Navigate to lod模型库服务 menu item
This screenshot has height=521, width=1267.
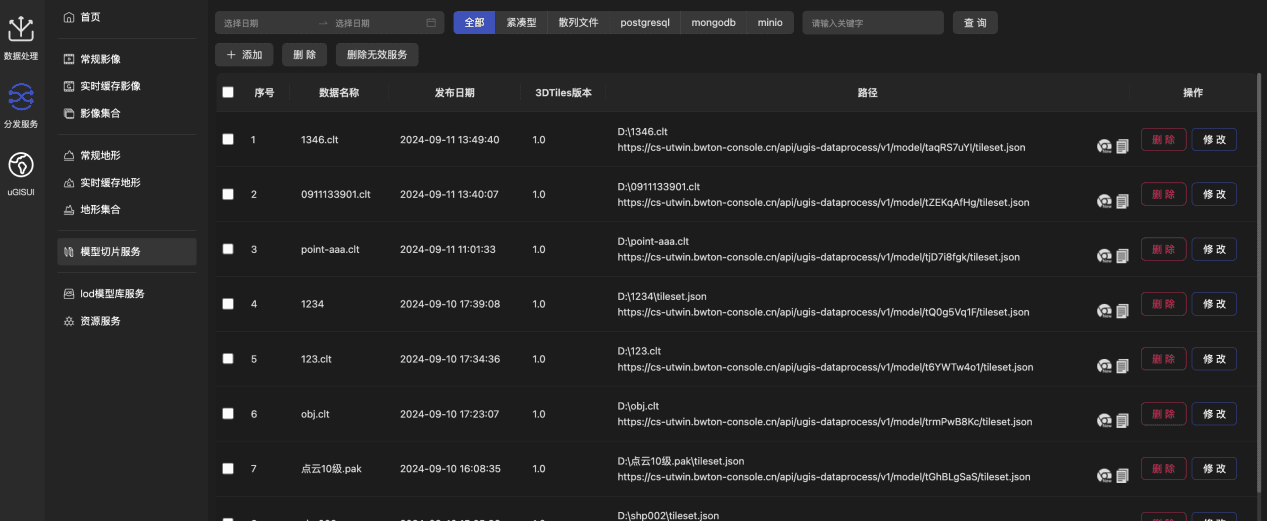[111, 294]
